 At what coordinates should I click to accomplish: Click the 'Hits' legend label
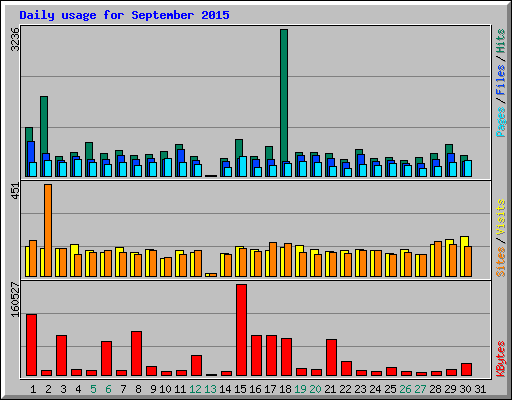pos(500,41)
